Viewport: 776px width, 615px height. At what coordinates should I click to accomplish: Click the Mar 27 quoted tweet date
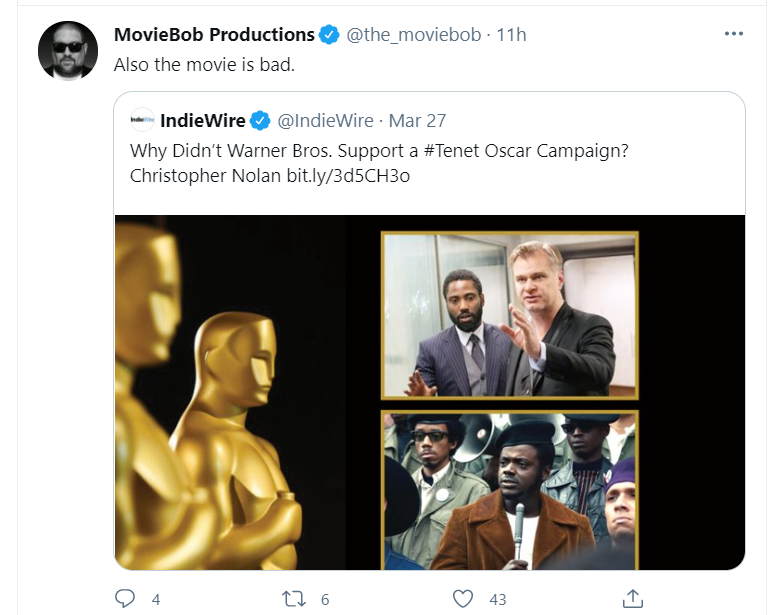click(x=417, y=121)
